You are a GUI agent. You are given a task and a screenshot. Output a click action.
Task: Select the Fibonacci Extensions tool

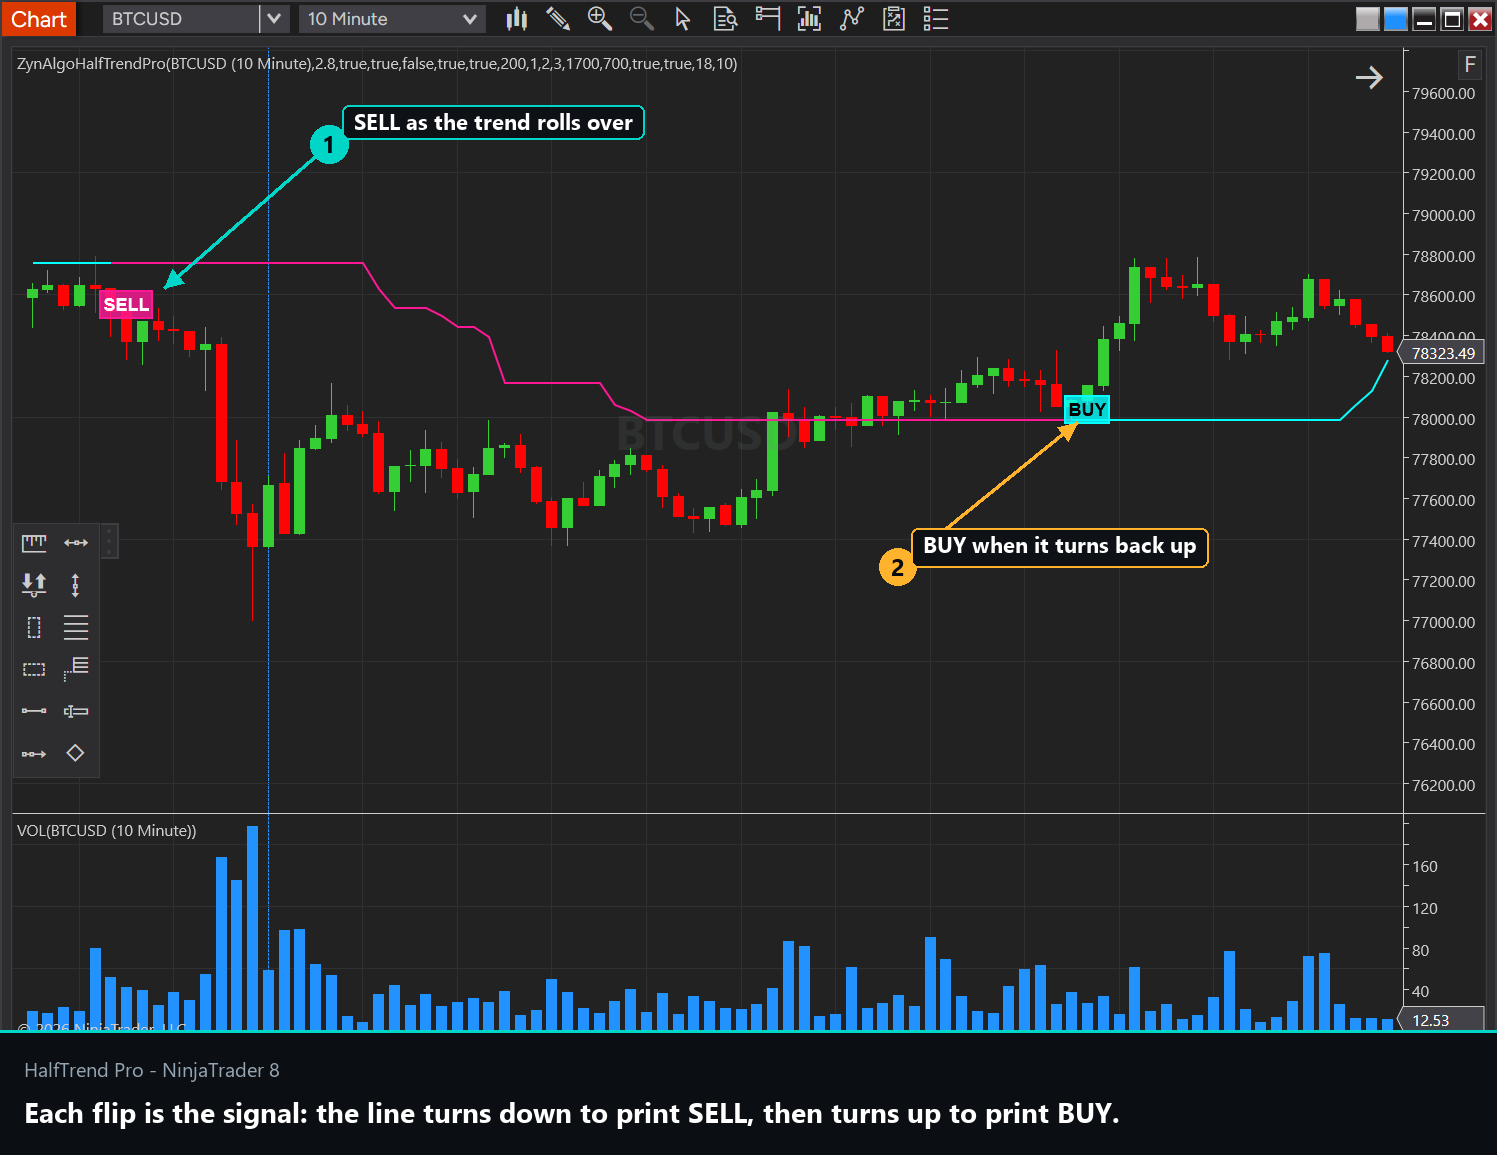pos(76,669)
